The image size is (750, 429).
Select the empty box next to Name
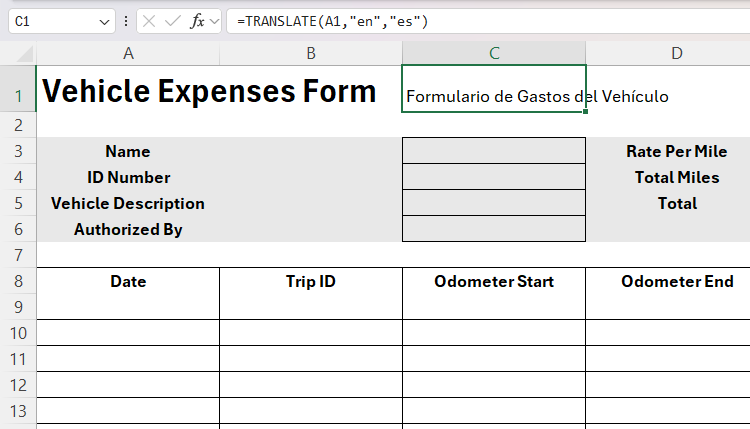tap(493, 151)
